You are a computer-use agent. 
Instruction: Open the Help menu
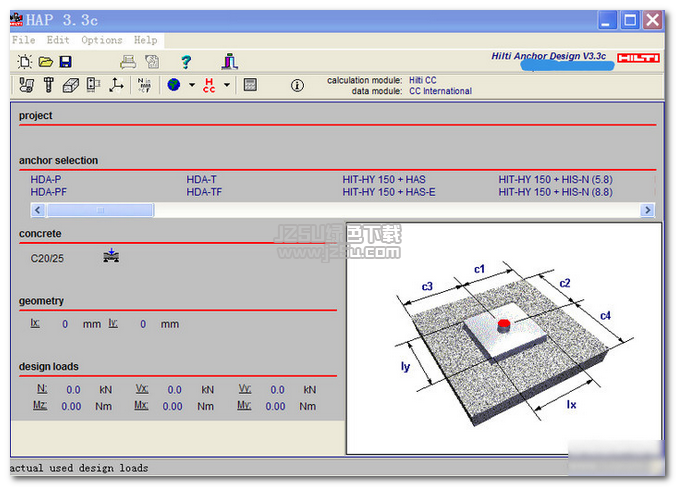click(145, 40)
